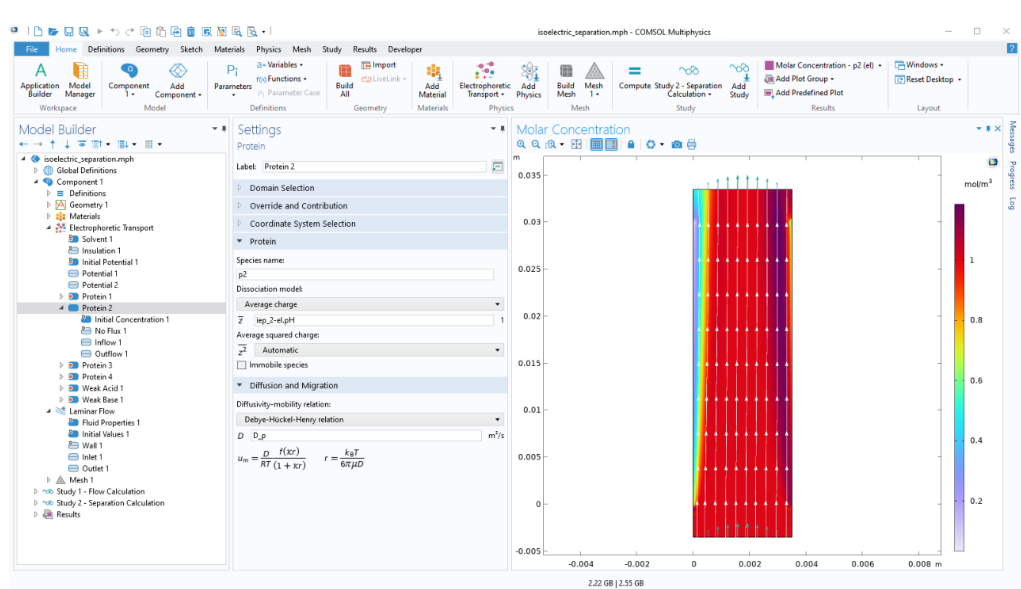Click Zoom Extents in graphics toolbar
The height and width of the screenshot is (589, 1021).
(x=576, y=144)
